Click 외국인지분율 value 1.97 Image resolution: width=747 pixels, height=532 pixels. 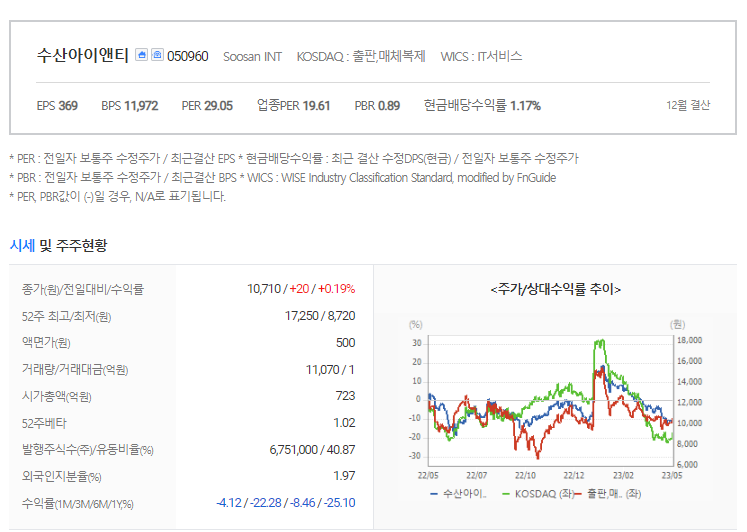[344, 476]
